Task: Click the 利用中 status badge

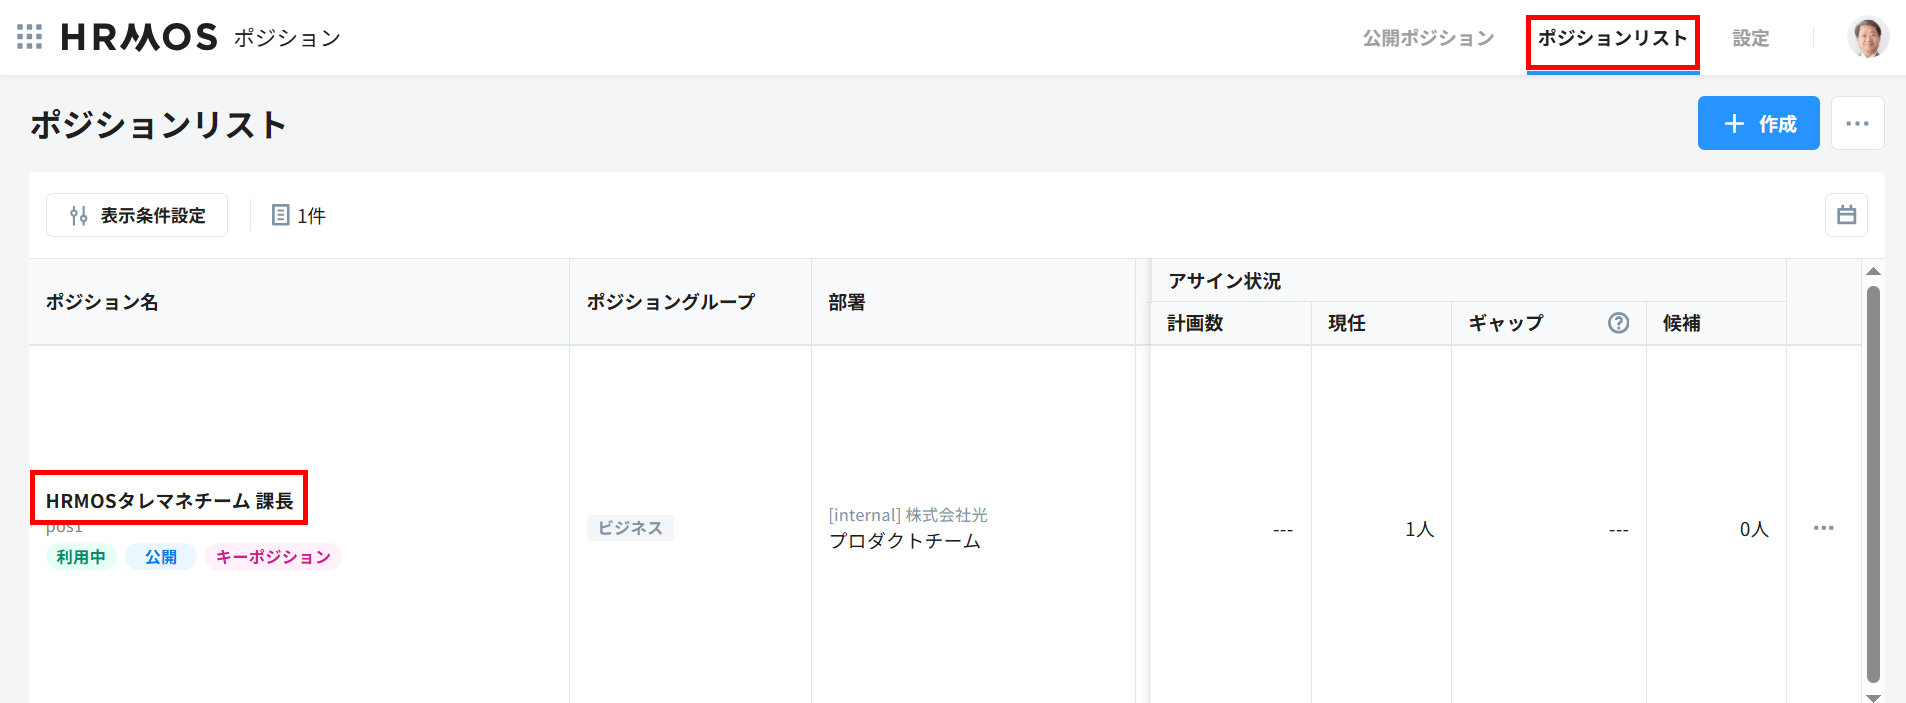Action: pyautogui.click(x=81, y=557)
